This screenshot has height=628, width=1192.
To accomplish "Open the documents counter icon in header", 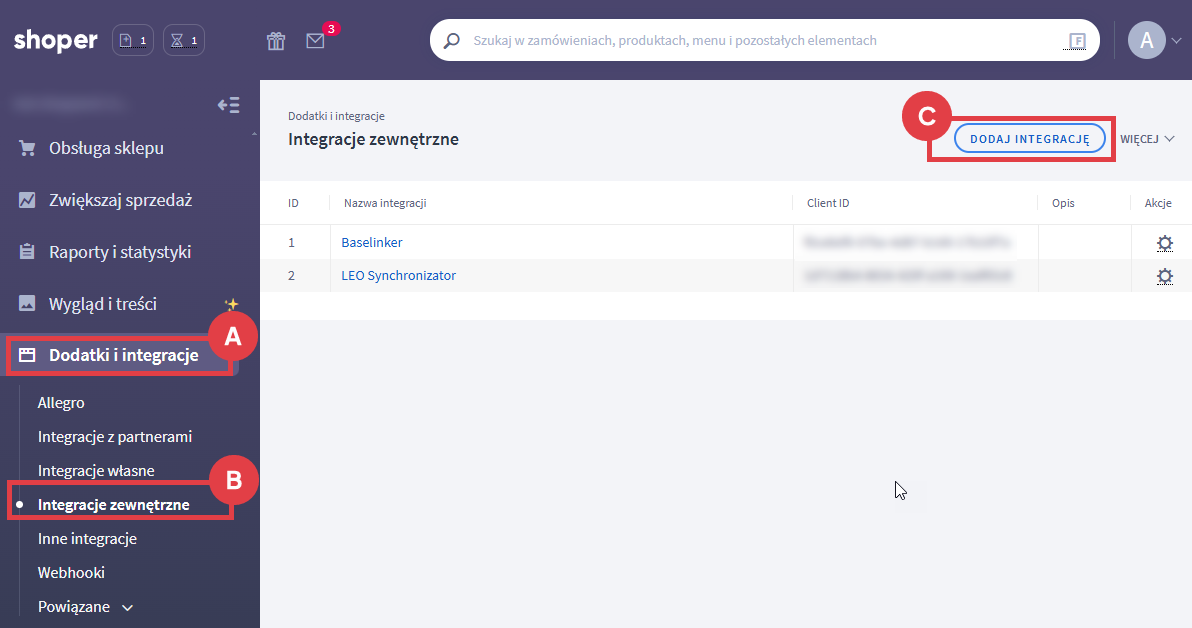I will pos(133,41).
